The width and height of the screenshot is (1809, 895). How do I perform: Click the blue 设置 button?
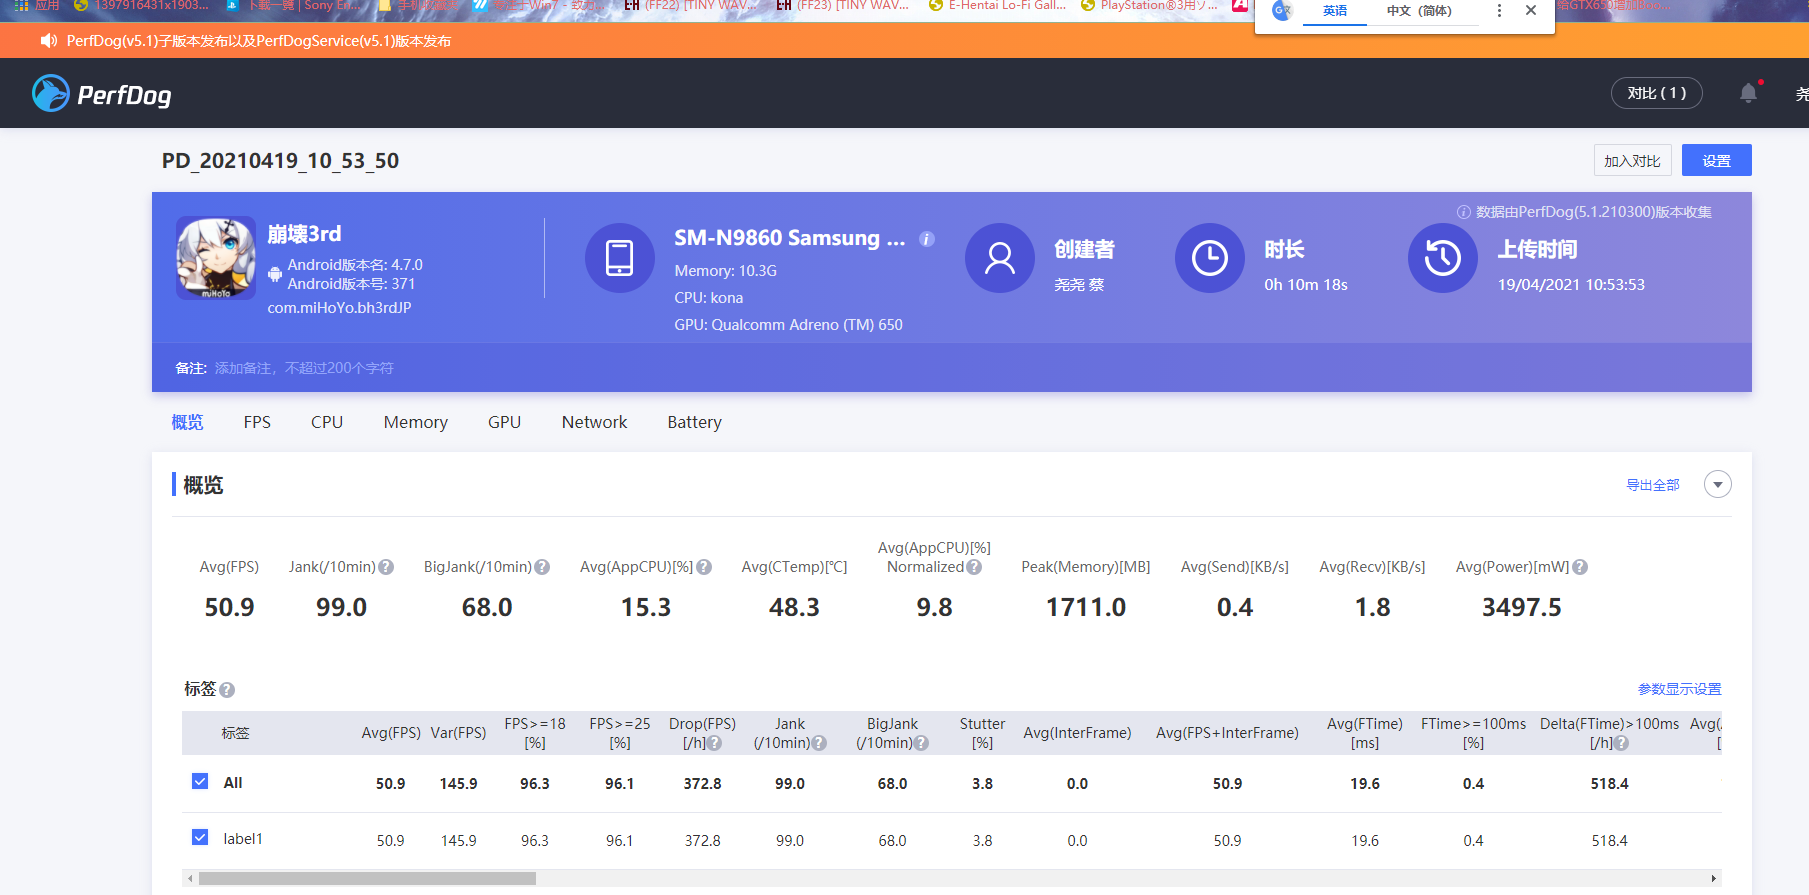click(1716, 161)
